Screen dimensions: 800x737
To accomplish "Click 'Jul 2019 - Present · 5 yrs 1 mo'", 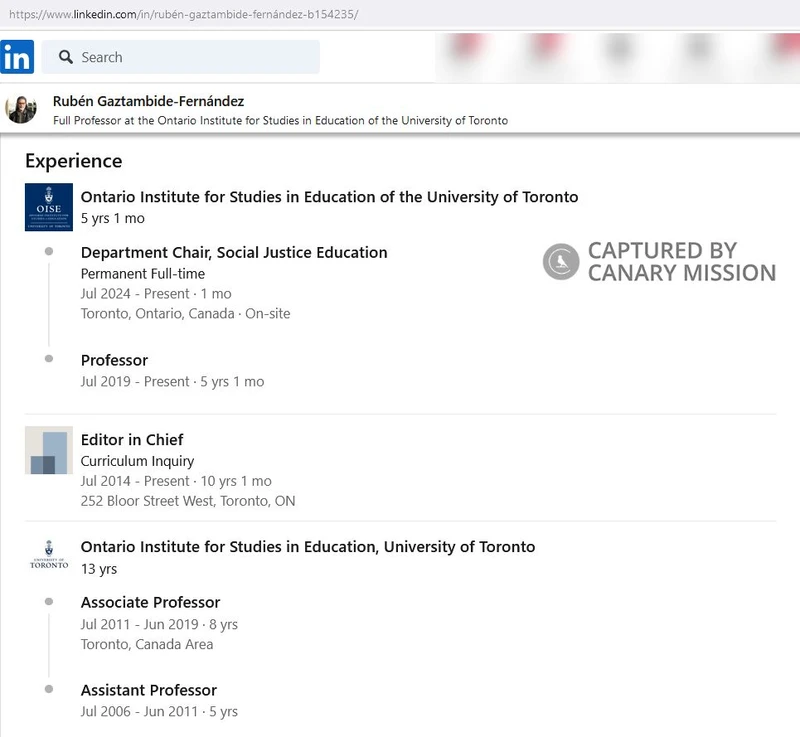I will click(172, 382).
